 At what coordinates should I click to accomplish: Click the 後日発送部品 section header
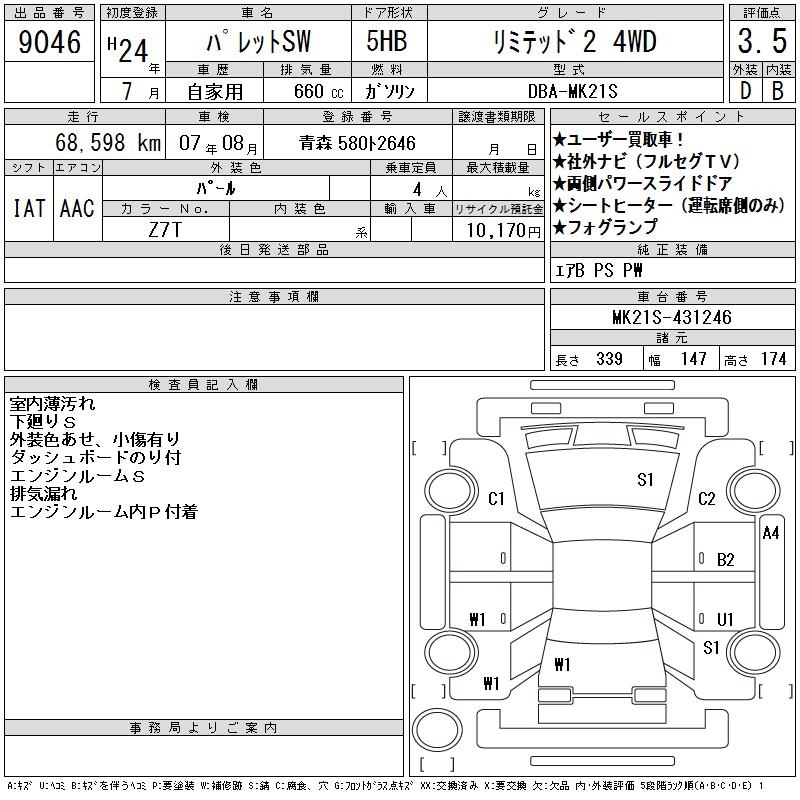(274, 249)
